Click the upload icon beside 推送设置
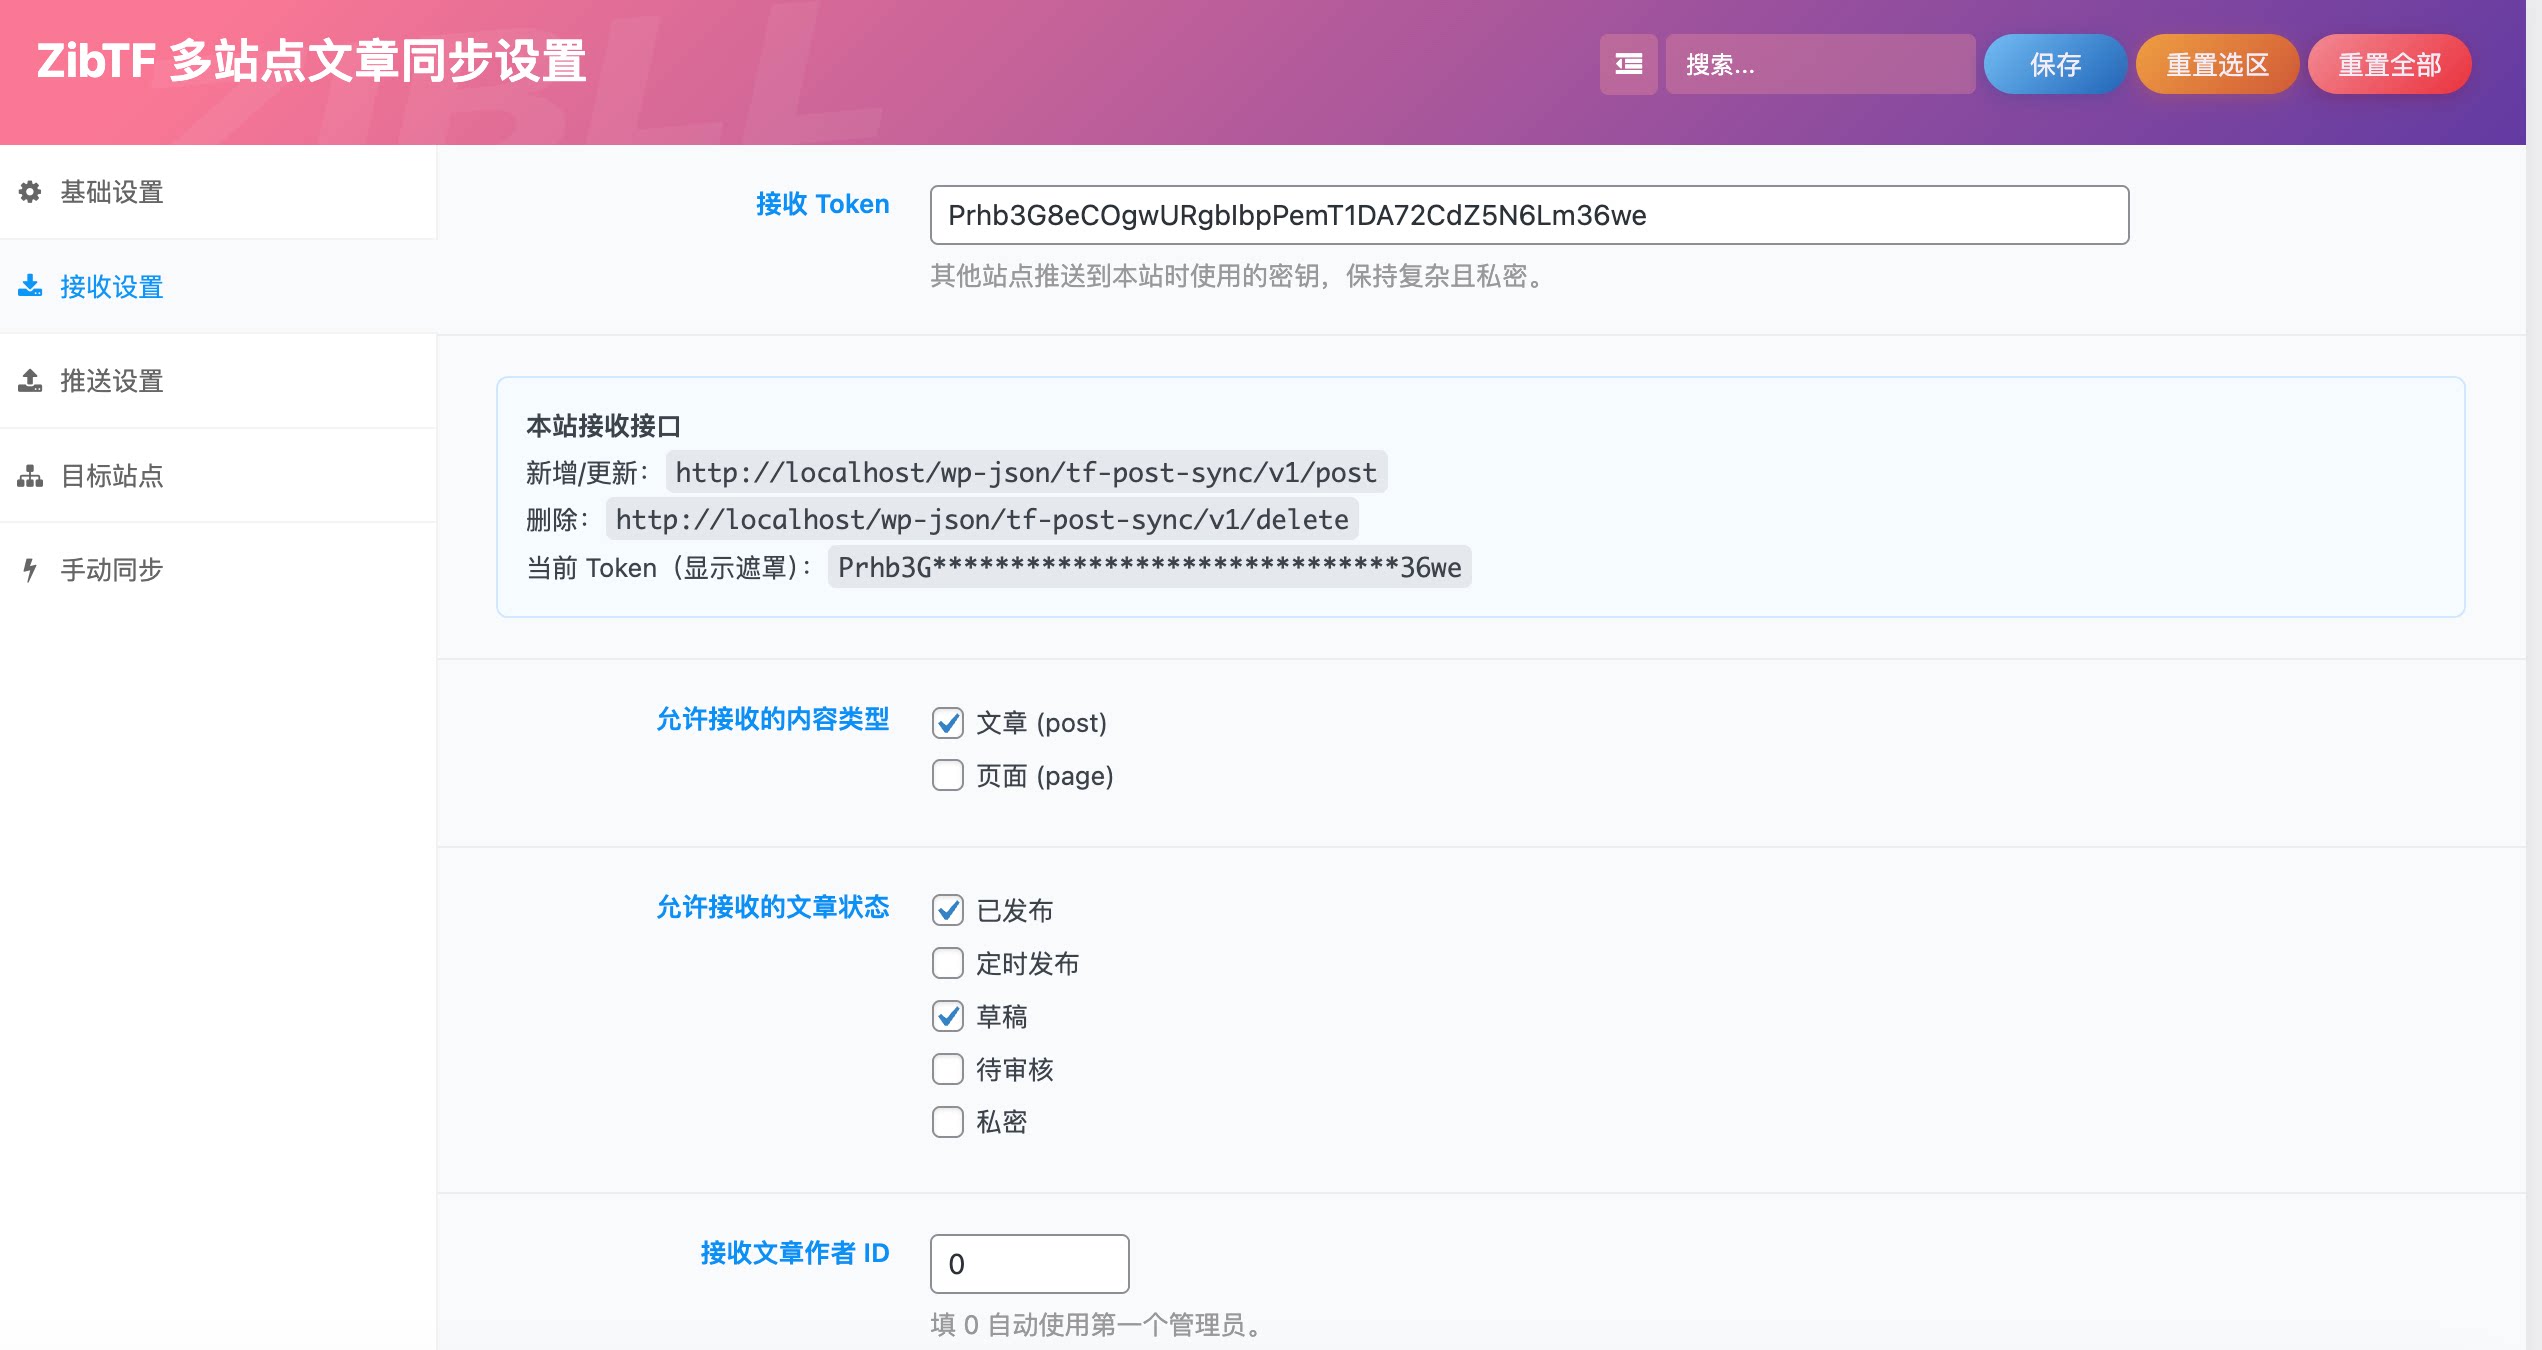 (x=30, y=380)
